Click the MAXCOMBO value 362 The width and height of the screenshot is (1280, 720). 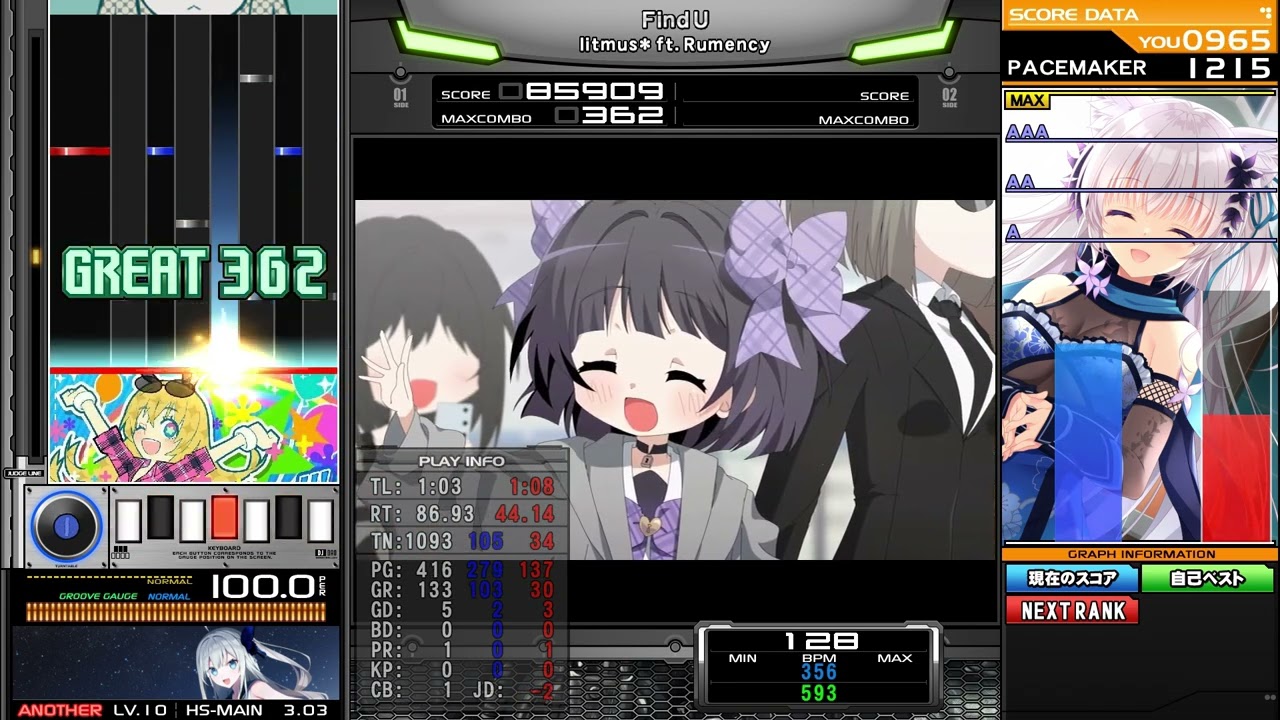tap(623, 116)
